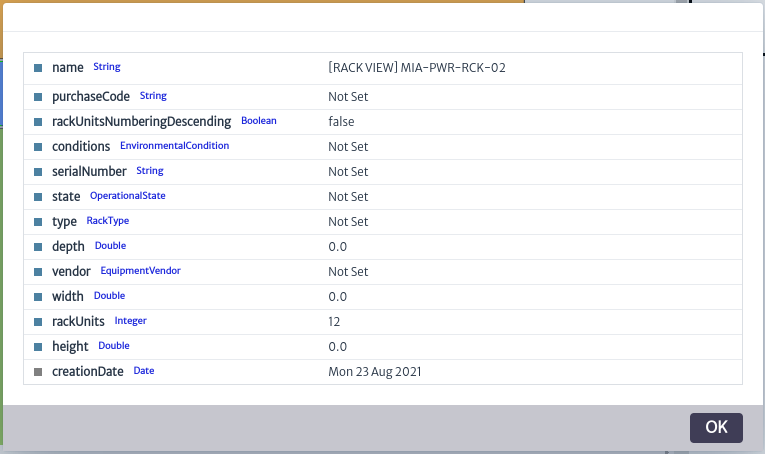Click the state attribute label
The width and height of the screenshot is (765, 454).
[66, 197]
